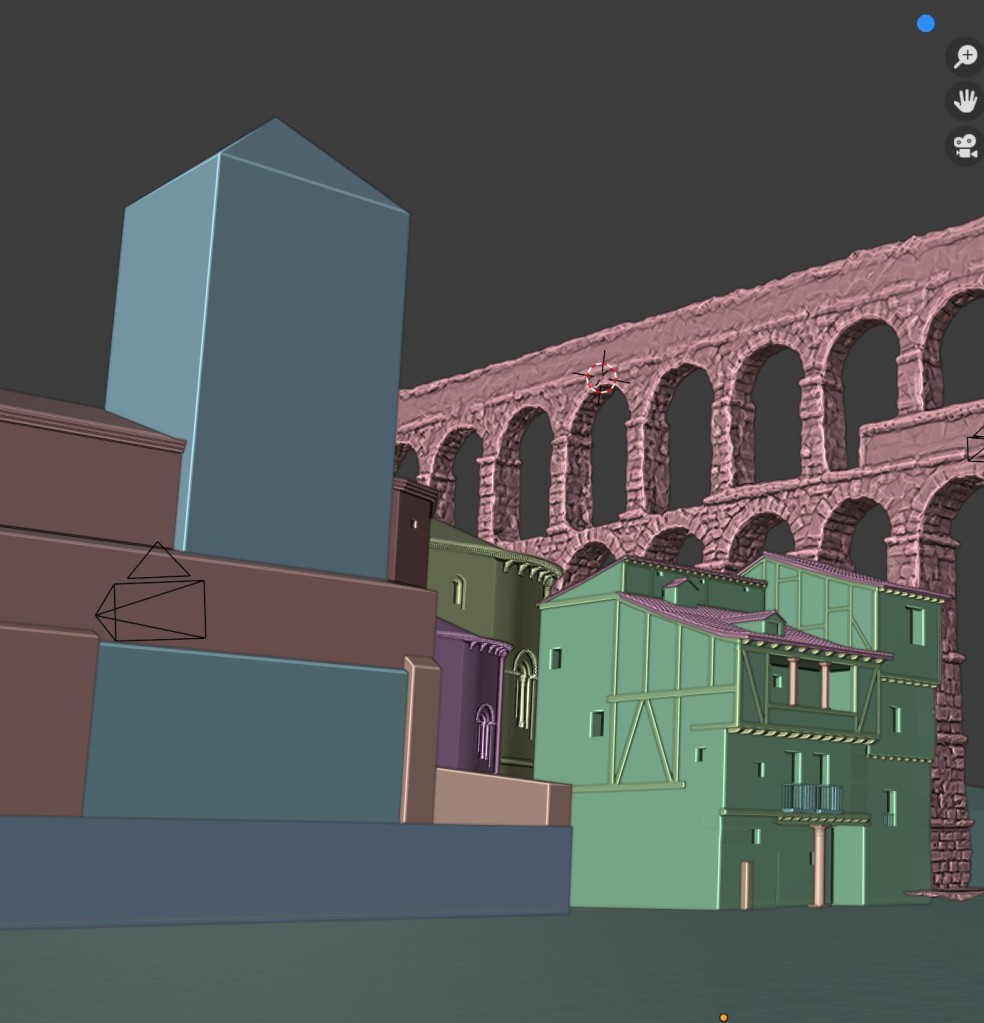Viewport: 984px width, 1023px height.
Task: Select the wireframe camera object on brown wall
Action: click(157, 605)
